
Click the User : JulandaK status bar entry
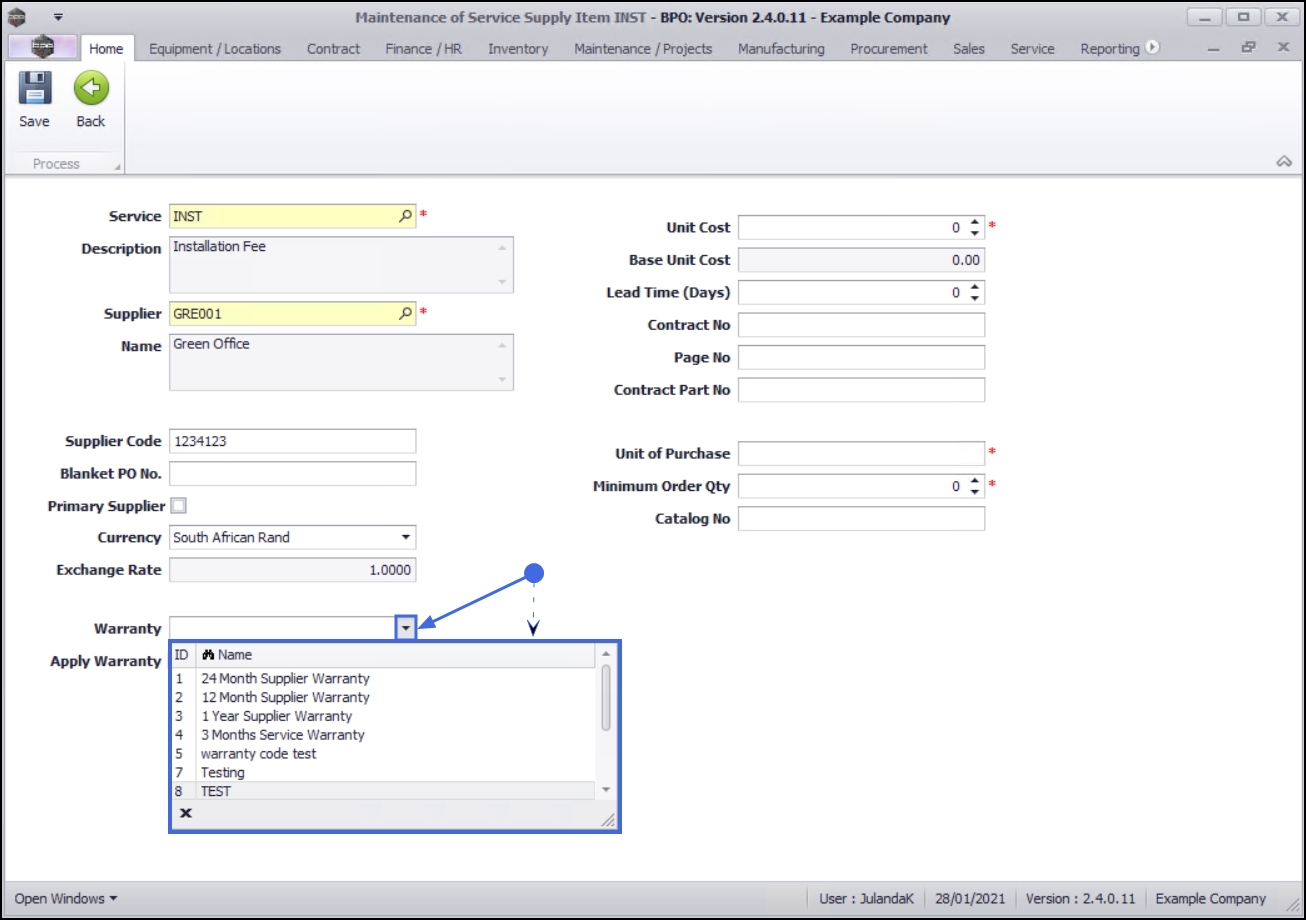tap(866, 899)
